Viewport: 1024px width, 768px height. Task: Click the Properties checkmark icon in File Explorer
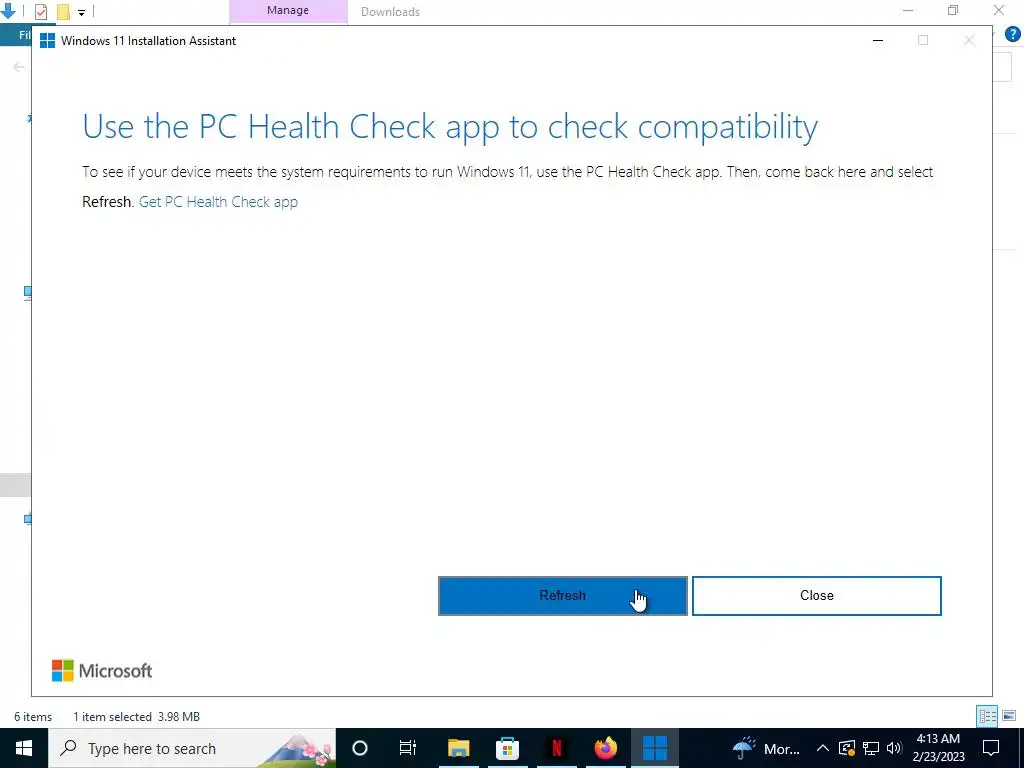click(x=40, y=12)
